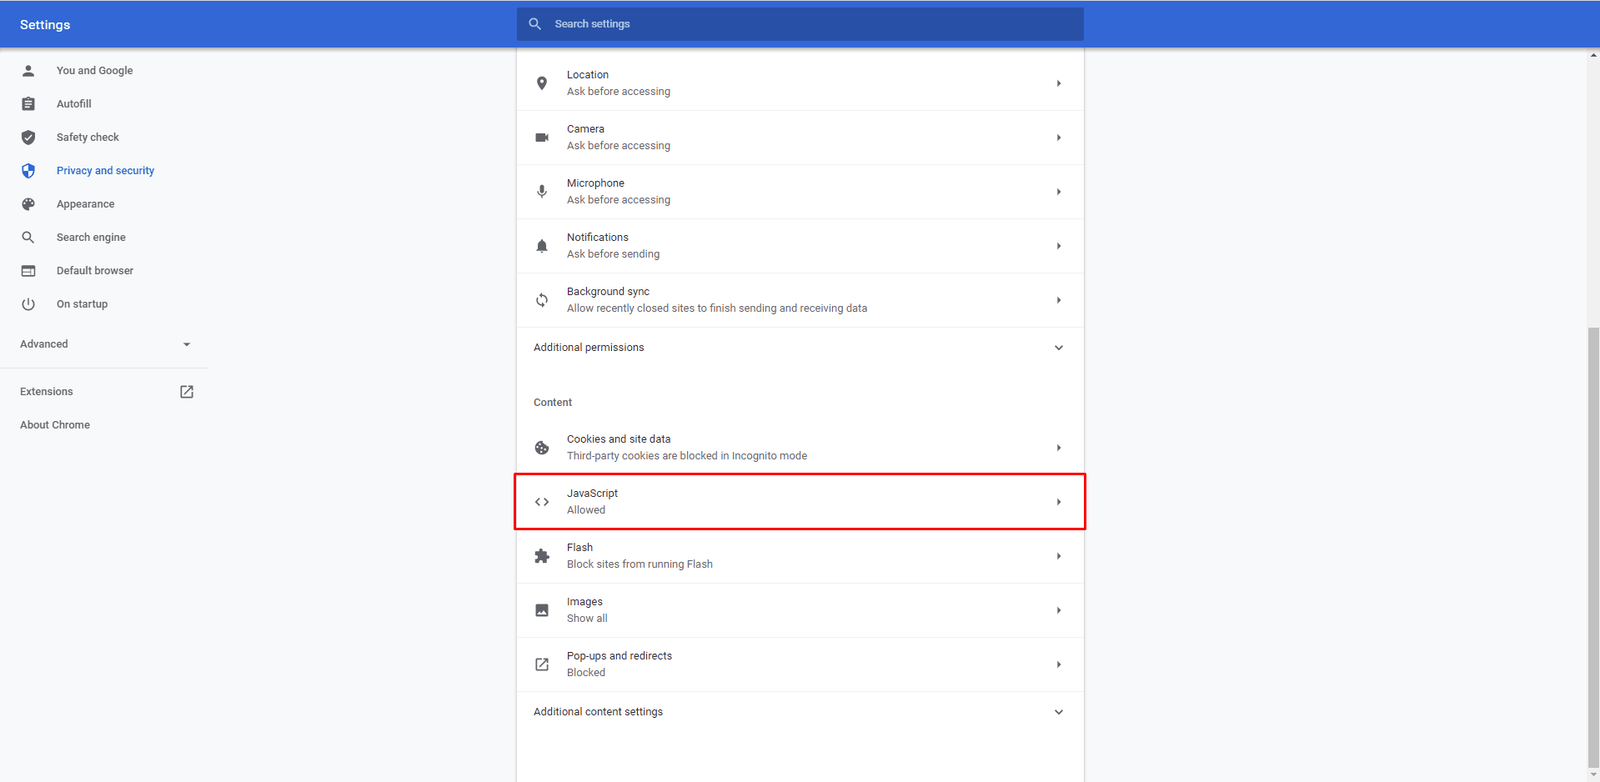
Task: Expand Additional content settings section
Action: pos(1058,712)
